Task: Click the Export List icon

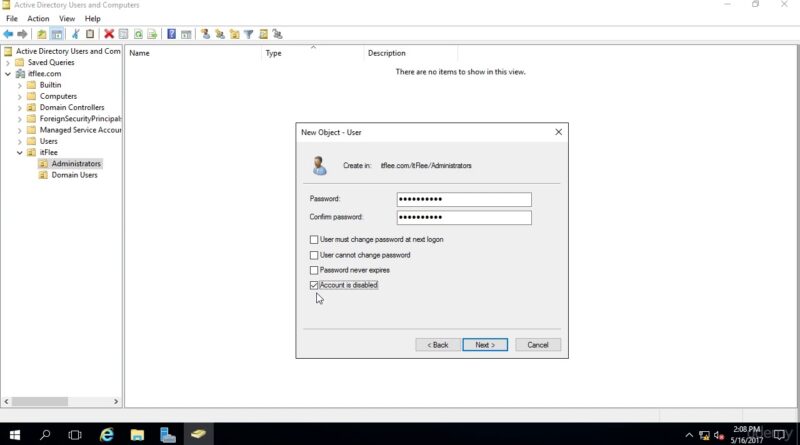Action: click(152, 34)
